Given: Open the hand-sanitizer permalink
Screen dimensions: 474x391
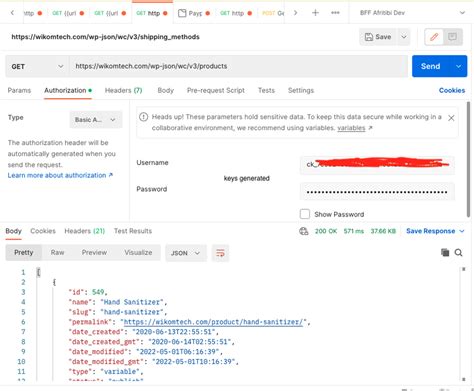Looking at the screenshot, I should 213,322.
